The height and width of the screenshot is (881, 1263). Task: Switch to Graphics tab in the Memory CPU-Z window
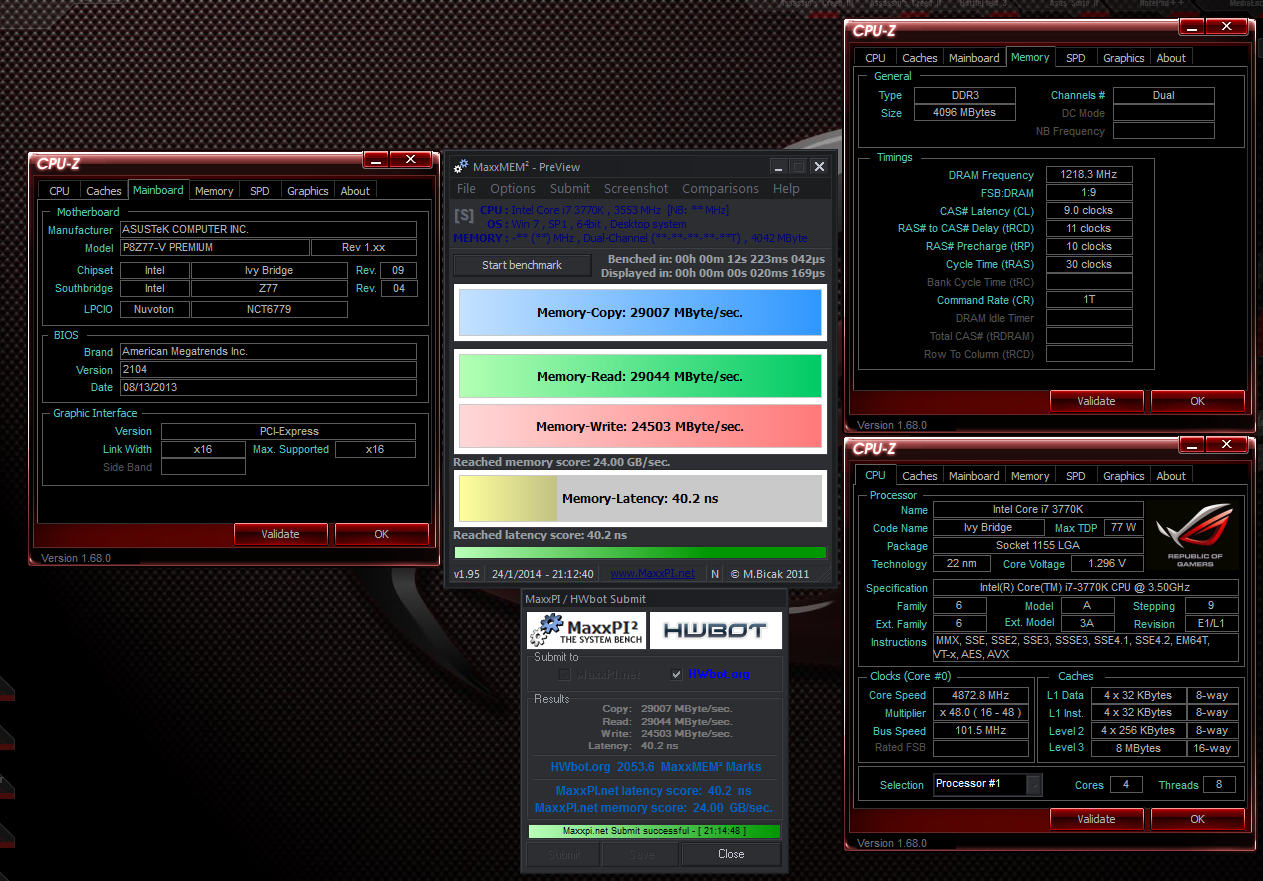[1124, 58]
